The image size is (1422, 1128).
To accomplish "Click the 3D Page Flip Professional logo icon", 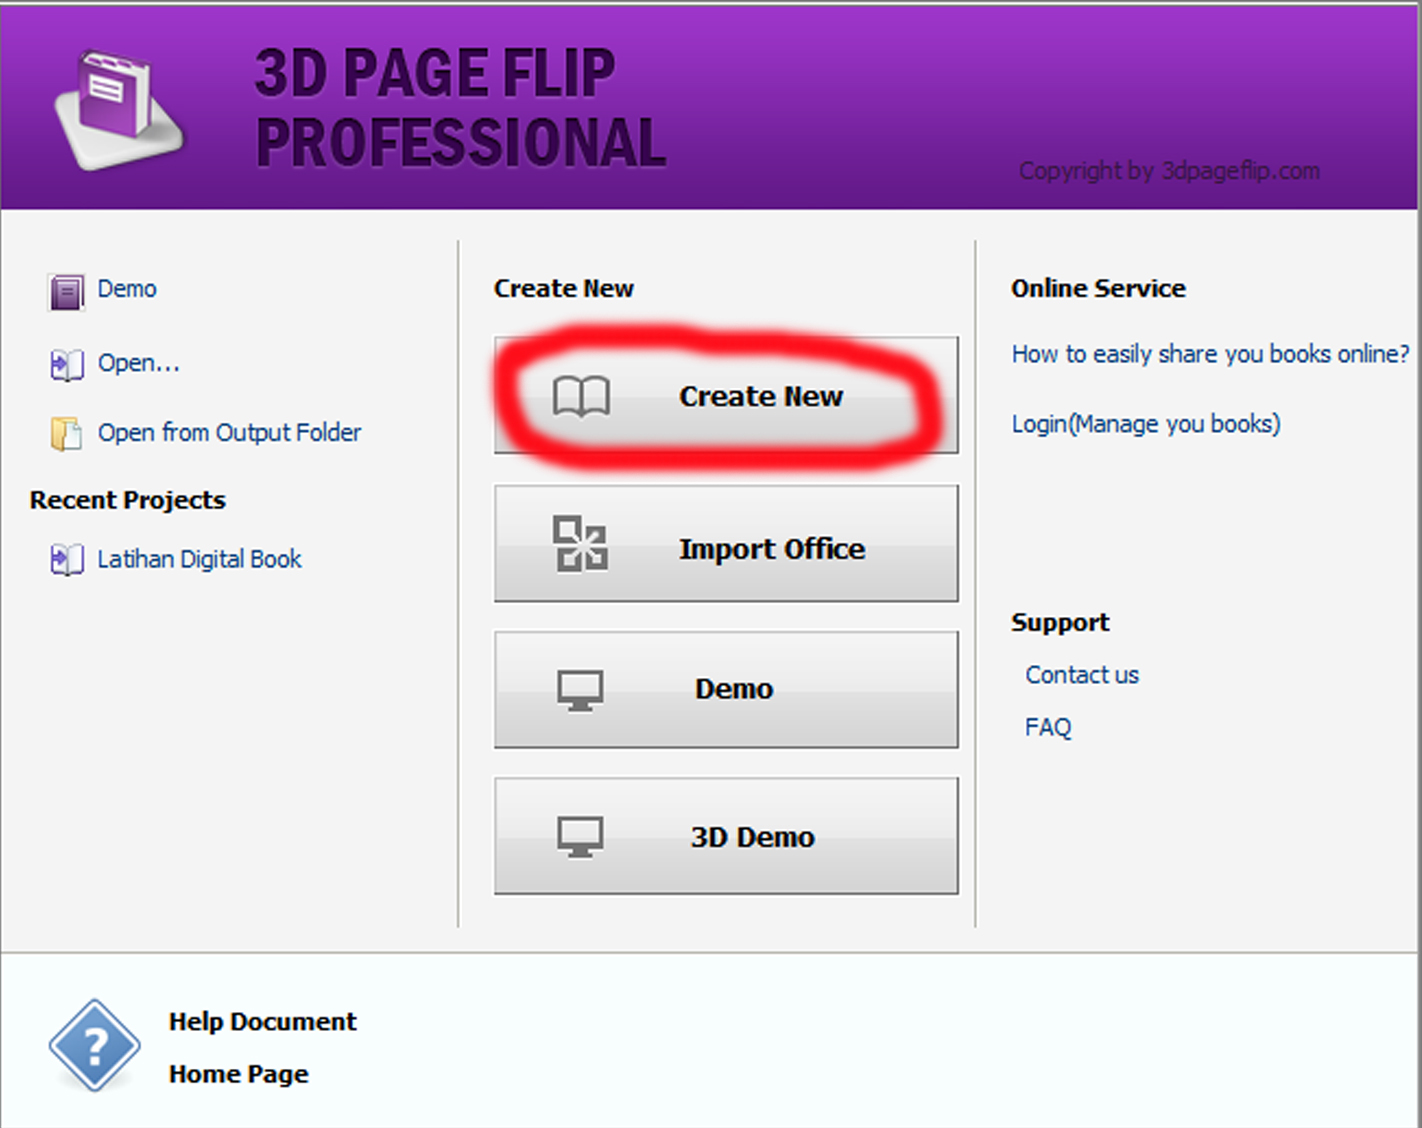I will click(x=119, y=109).
